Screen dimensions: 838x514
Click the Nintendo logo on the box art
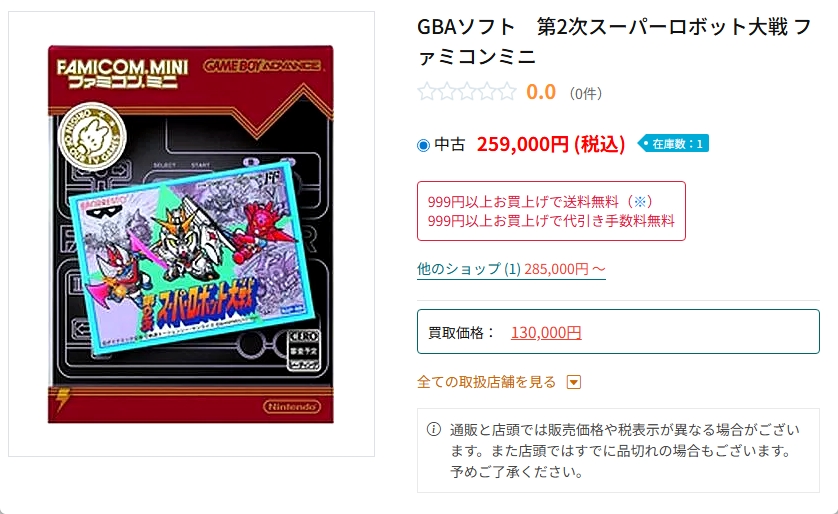click(x=291, y=407)
